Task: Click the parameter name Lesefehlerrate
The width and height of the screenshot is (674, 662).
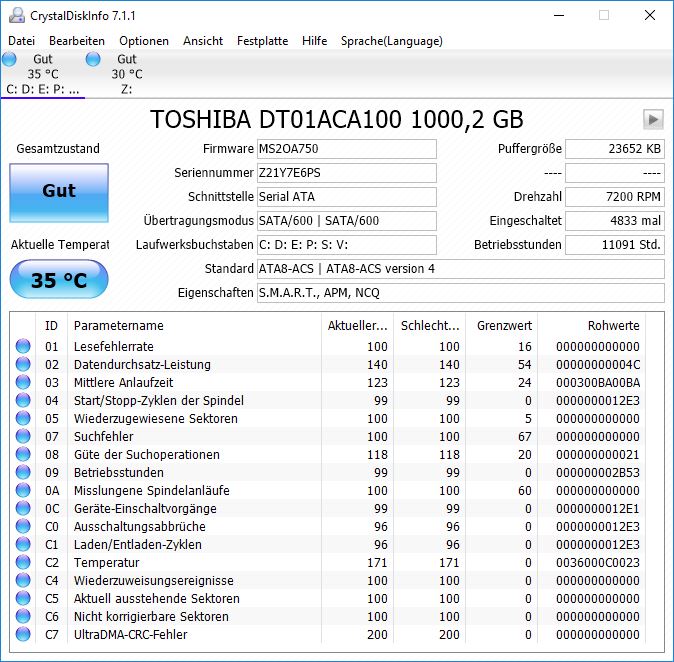Action: [113, 346]
